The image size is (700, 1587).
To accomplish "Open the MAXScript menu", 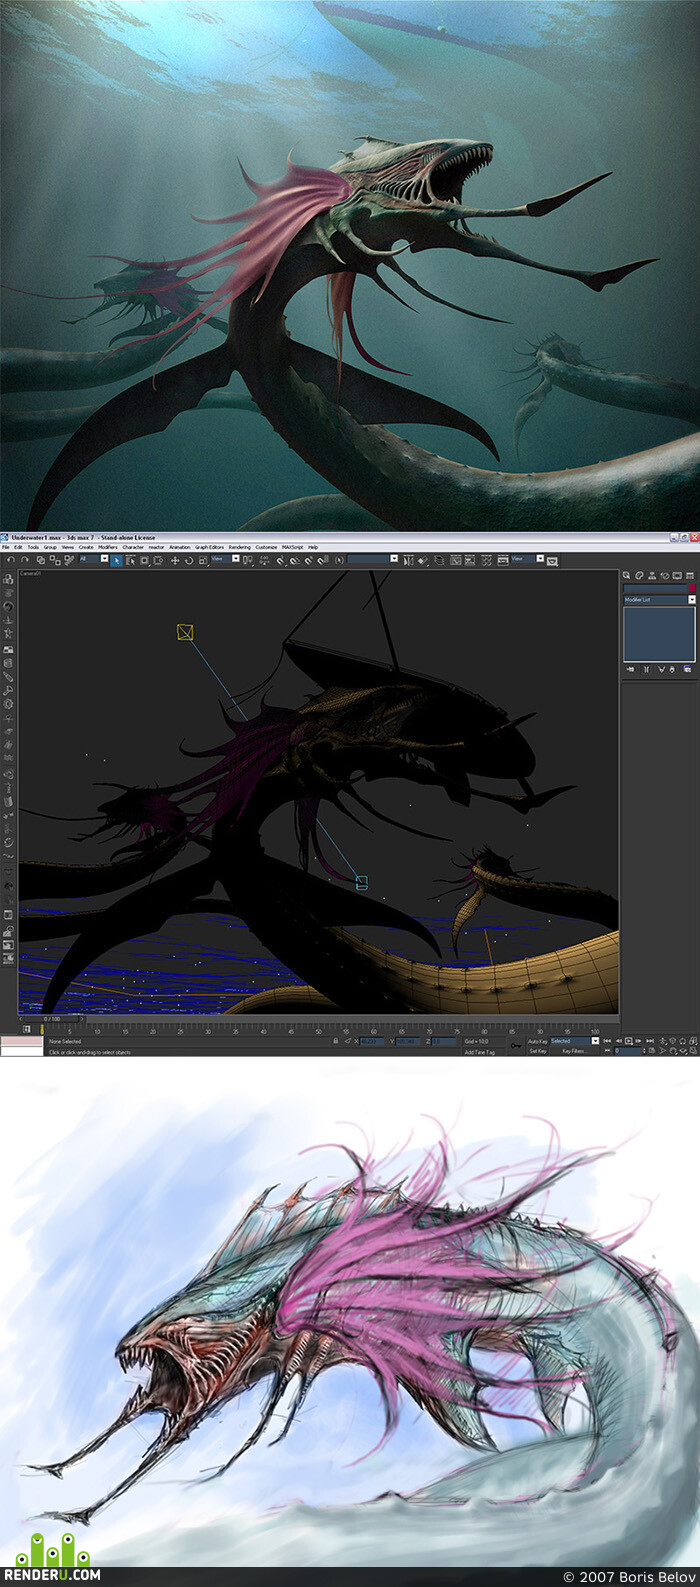I will coord(292,547).
